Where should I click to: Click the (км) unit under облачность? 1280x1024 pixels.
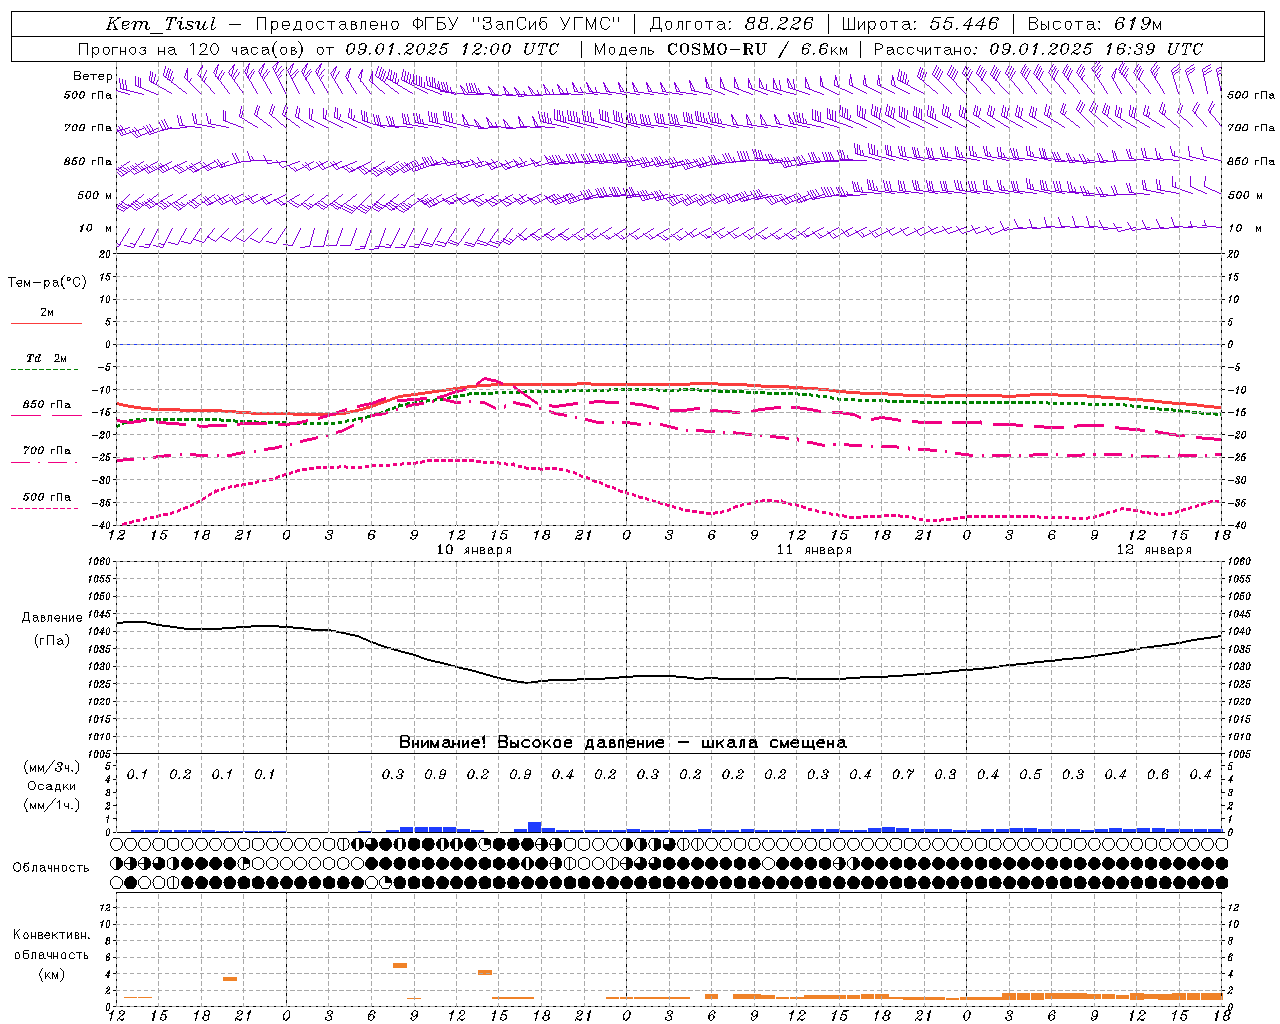pos(52,975)
